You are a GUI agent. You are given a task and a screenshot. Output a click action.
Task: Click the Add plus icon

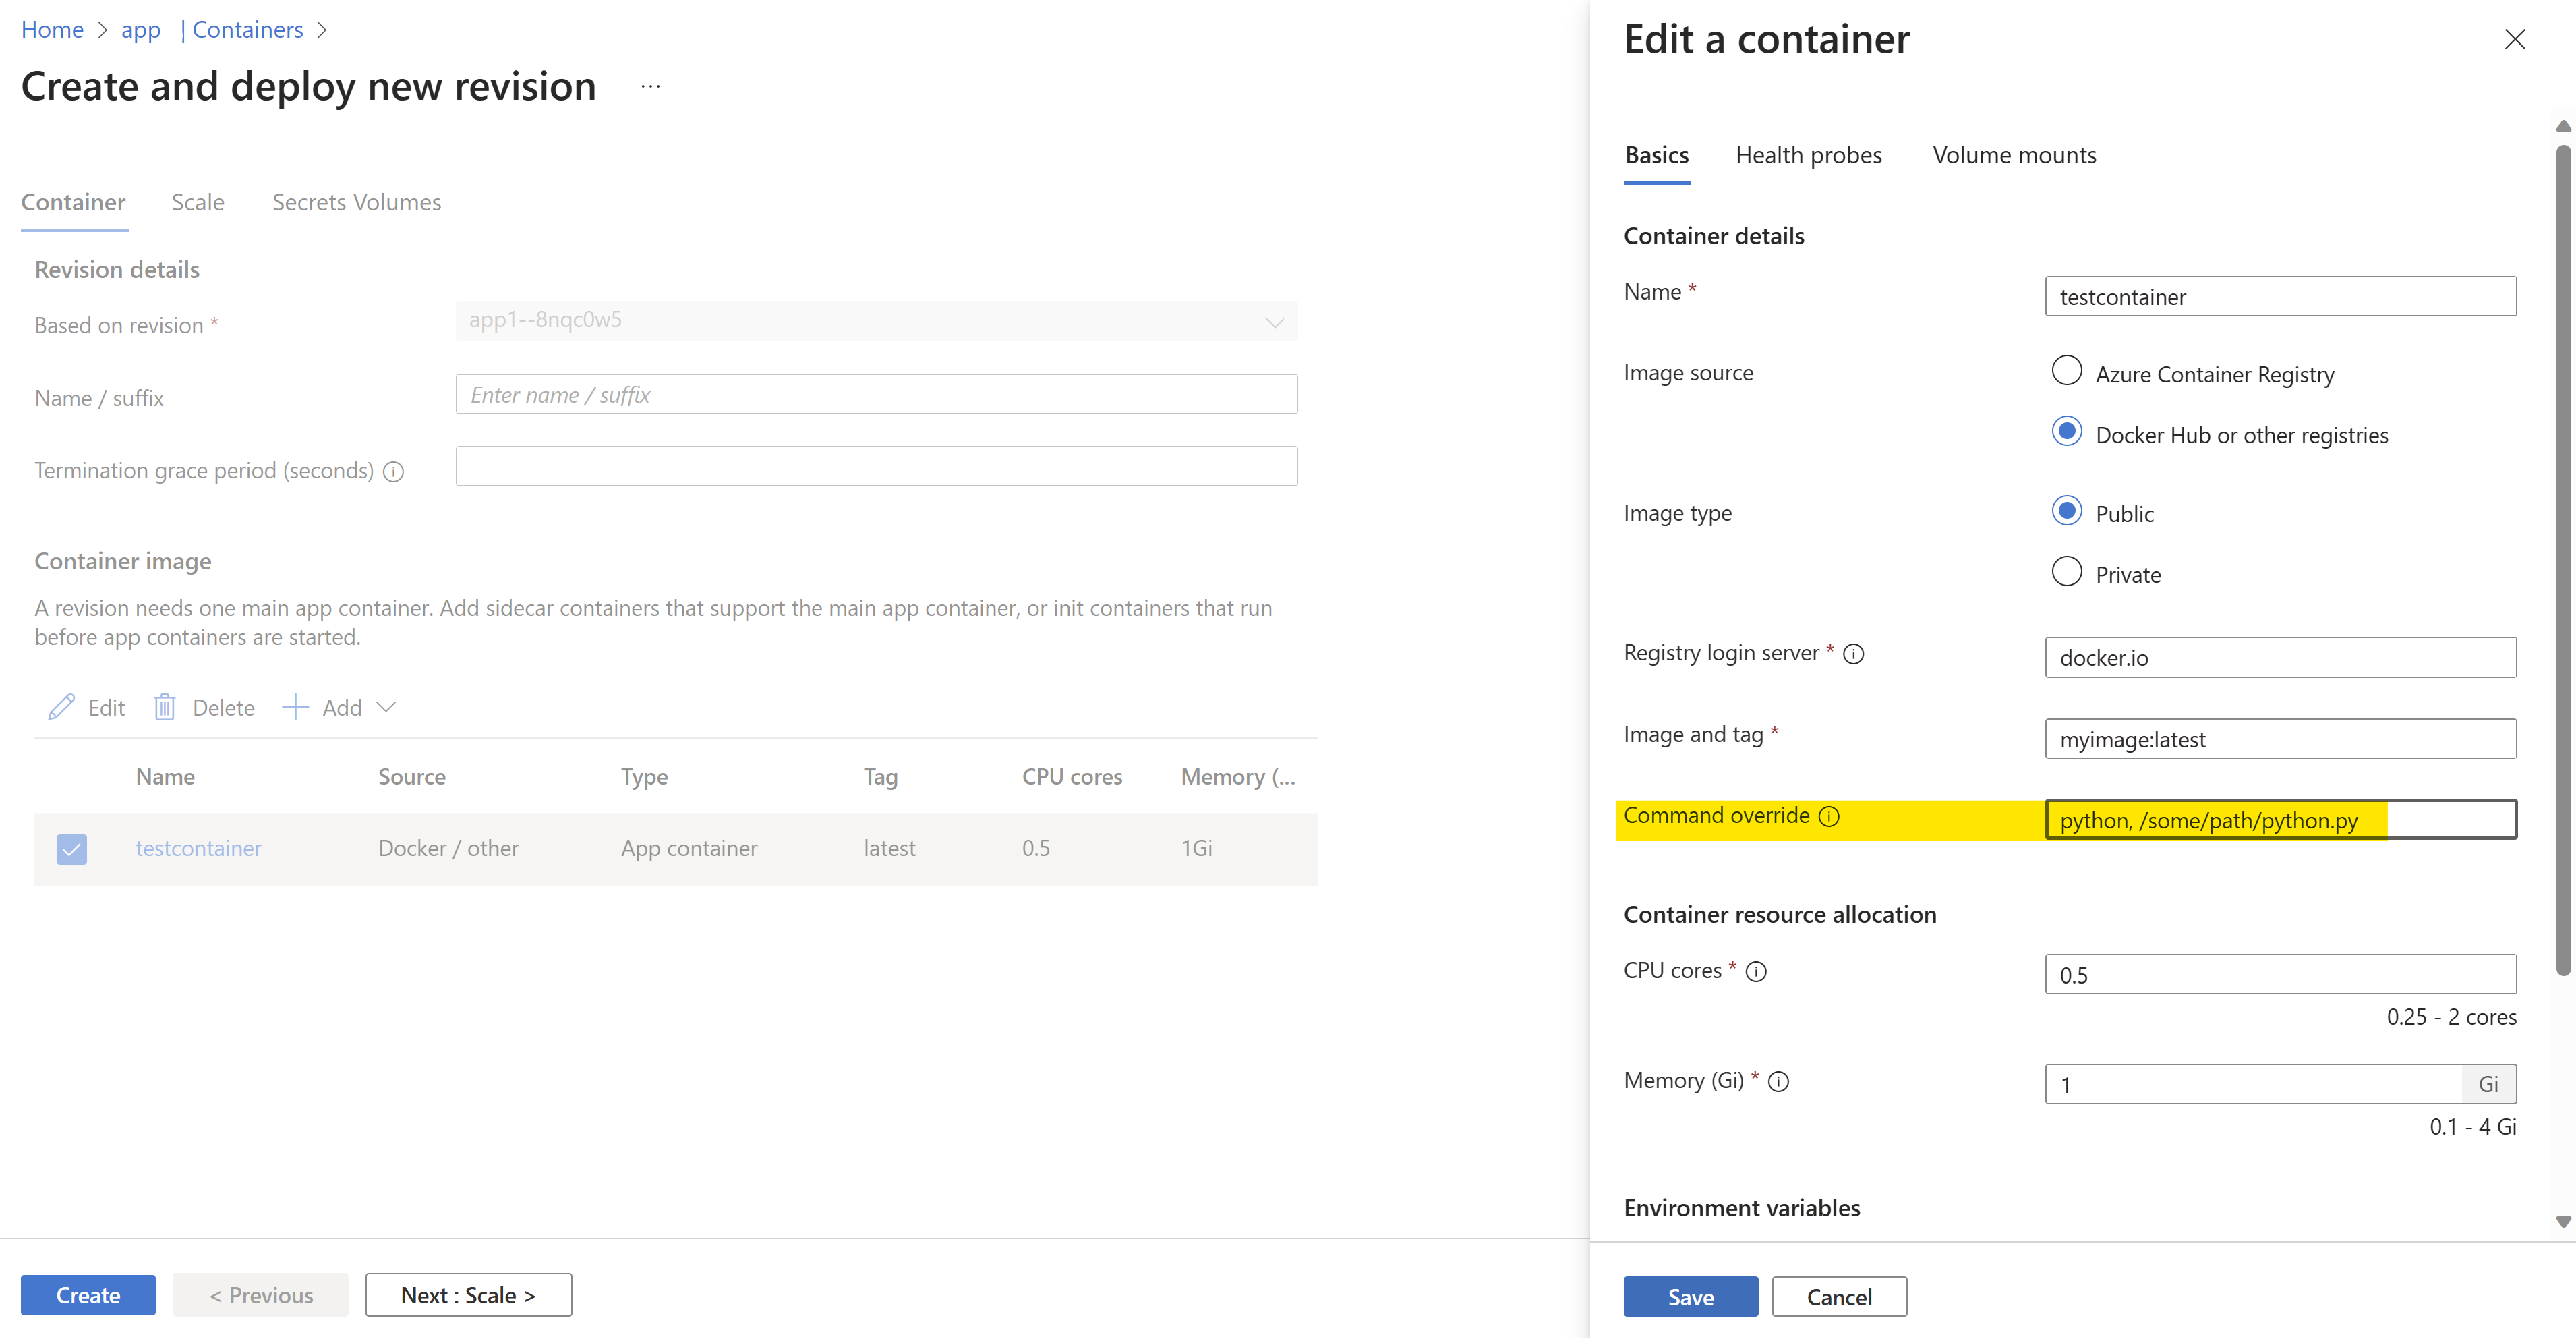point(295,707)
